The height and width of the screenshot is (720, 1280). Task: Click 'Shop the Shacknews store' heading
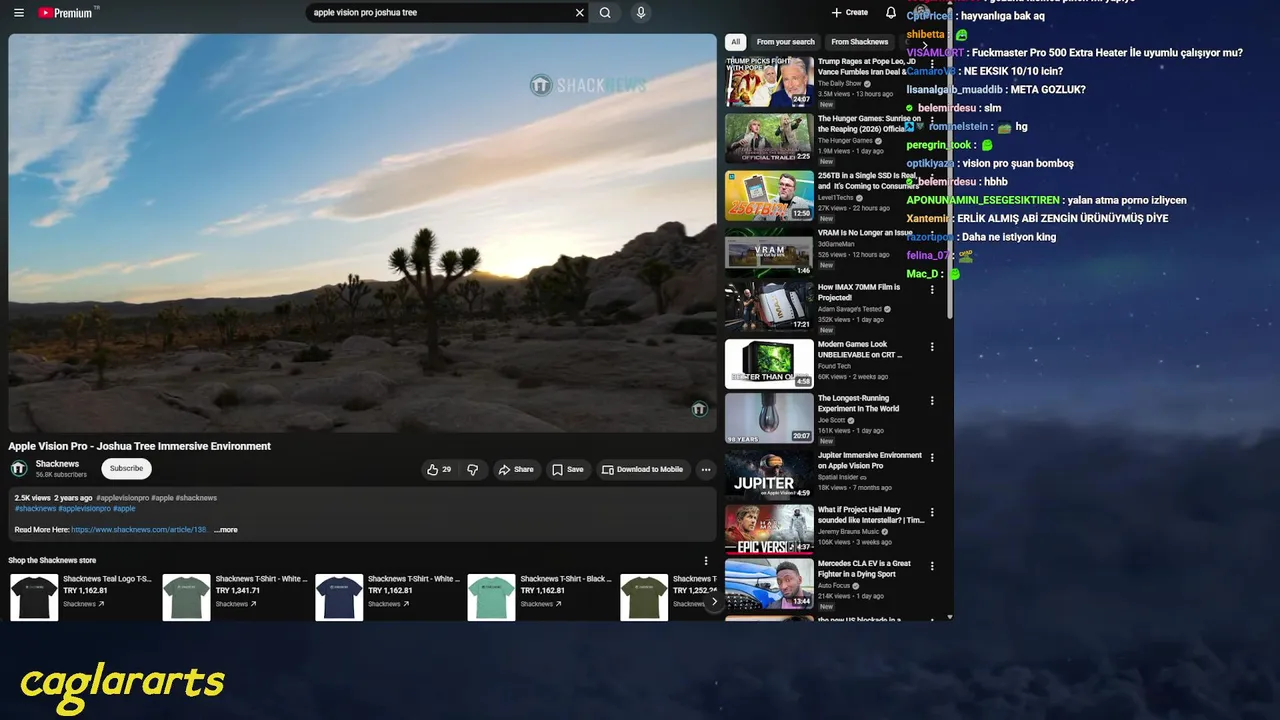[x=52, y=561]
